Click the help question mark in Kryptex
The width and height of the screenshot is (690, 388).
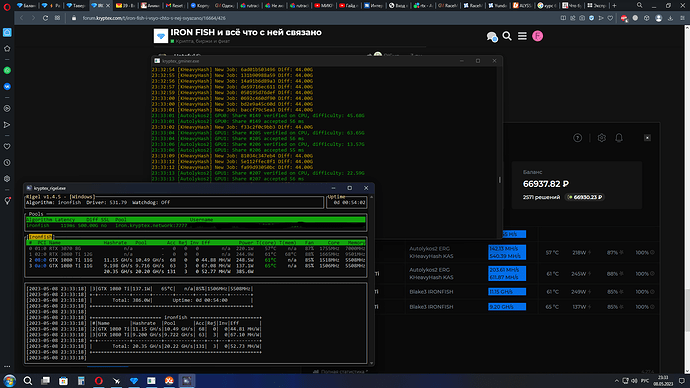(577, 138)
